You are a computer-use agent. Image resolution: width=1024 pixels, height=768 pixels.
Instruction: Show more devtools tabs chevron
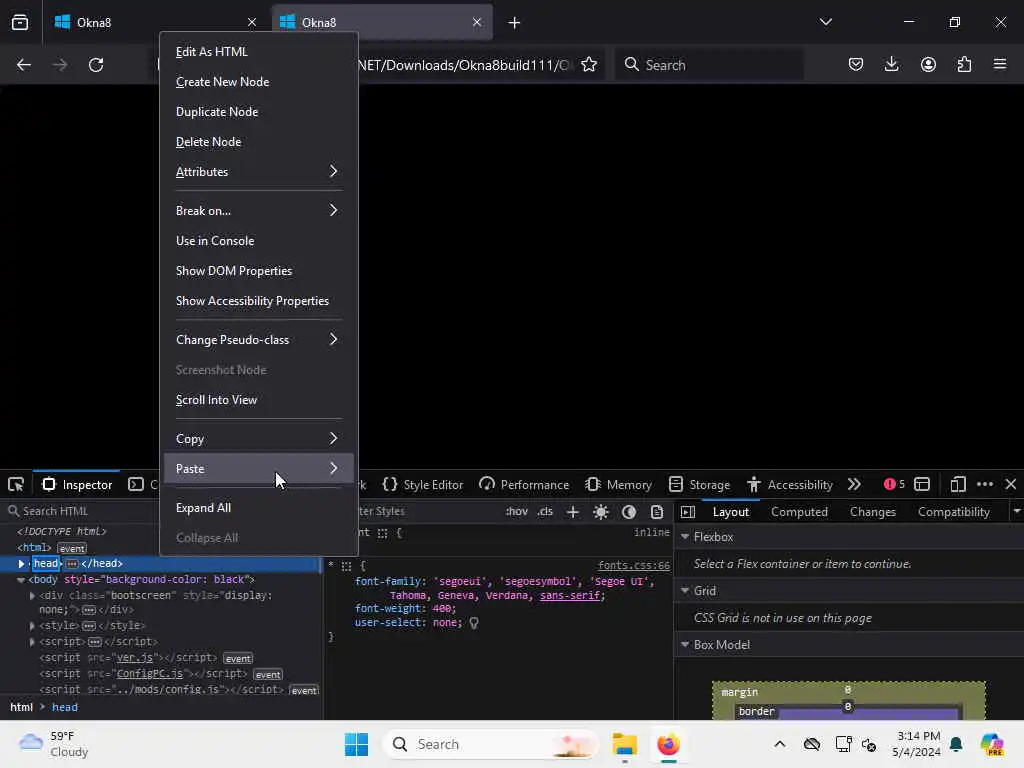pos(854,485)
